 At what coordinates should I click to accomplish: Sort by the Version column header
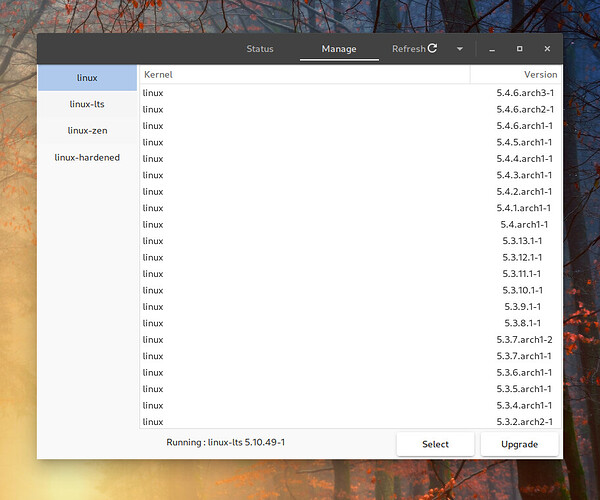point(515,75)
